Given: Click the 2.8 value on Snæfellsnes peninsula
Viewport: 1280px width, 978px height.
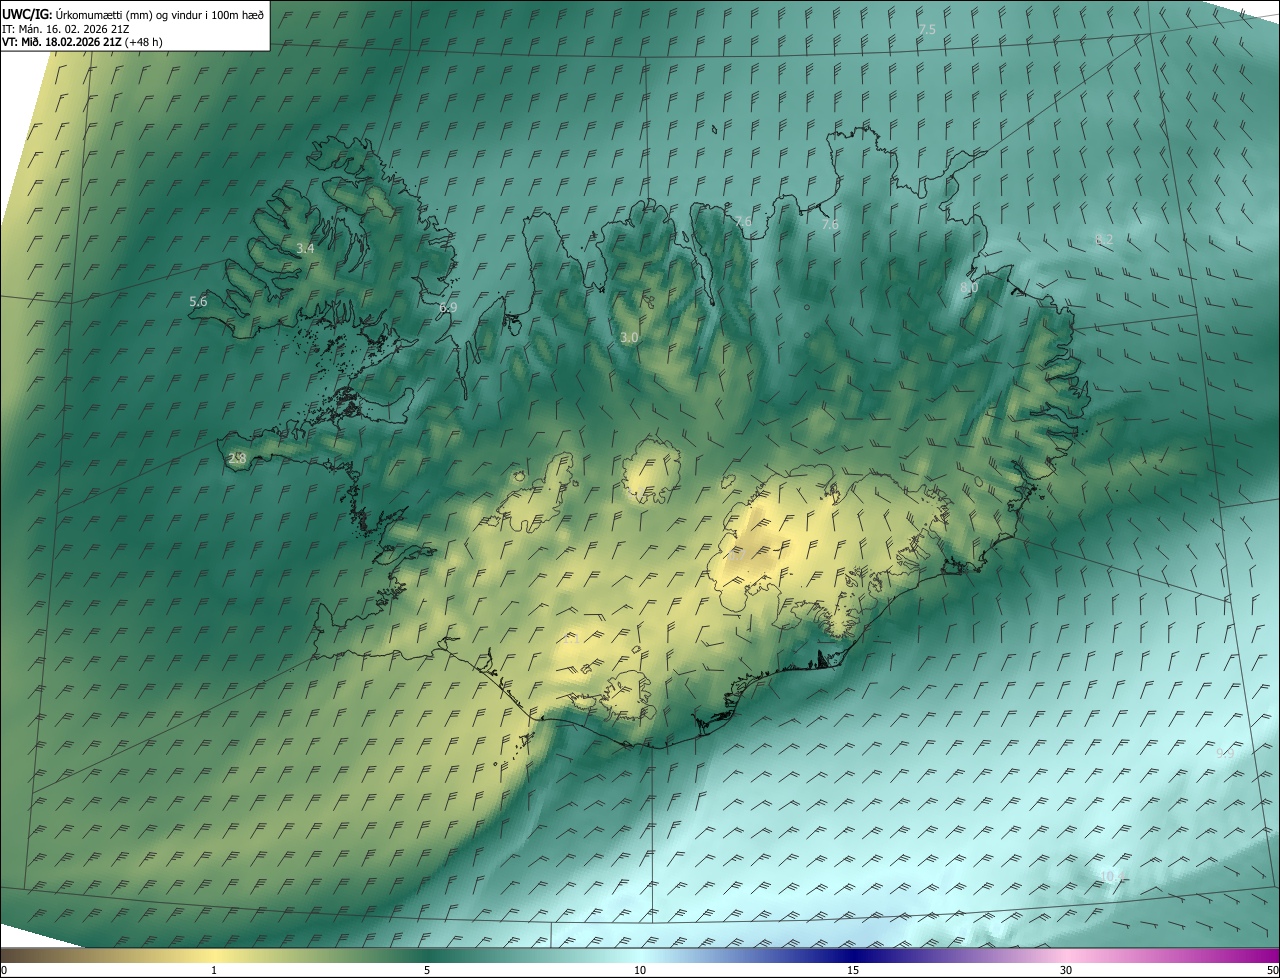Looking at the screenshot, I should [237, 459].
